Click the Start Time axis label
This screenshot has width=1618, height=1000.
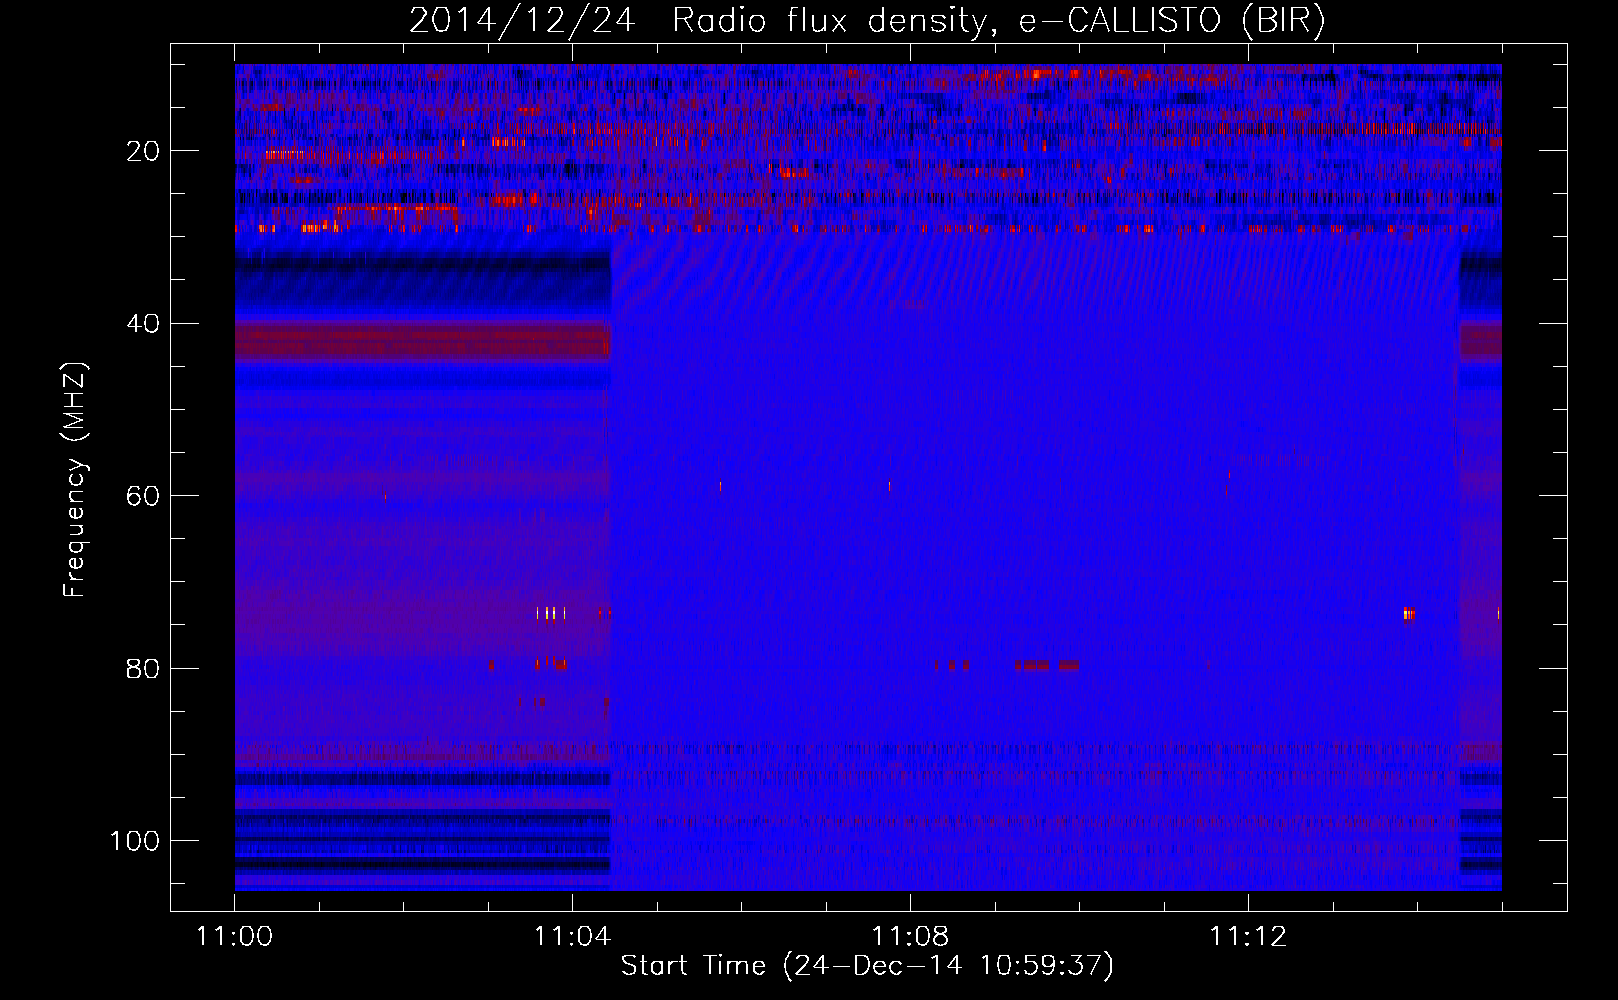867,966
